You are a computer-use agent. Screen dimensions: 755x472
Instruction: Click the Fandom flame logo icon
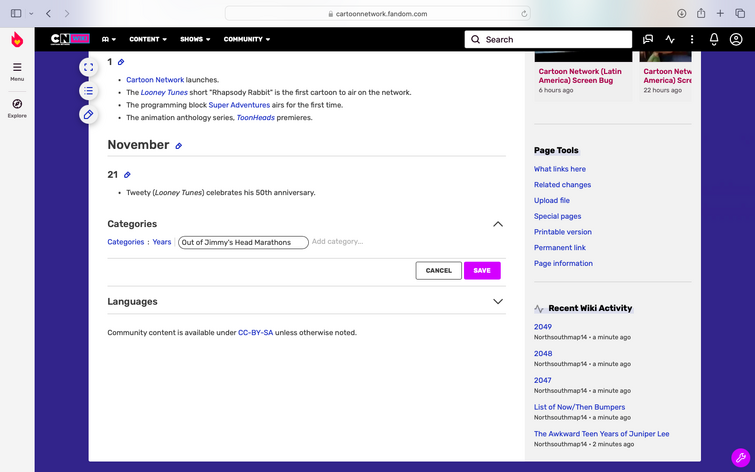pos(17,39)
